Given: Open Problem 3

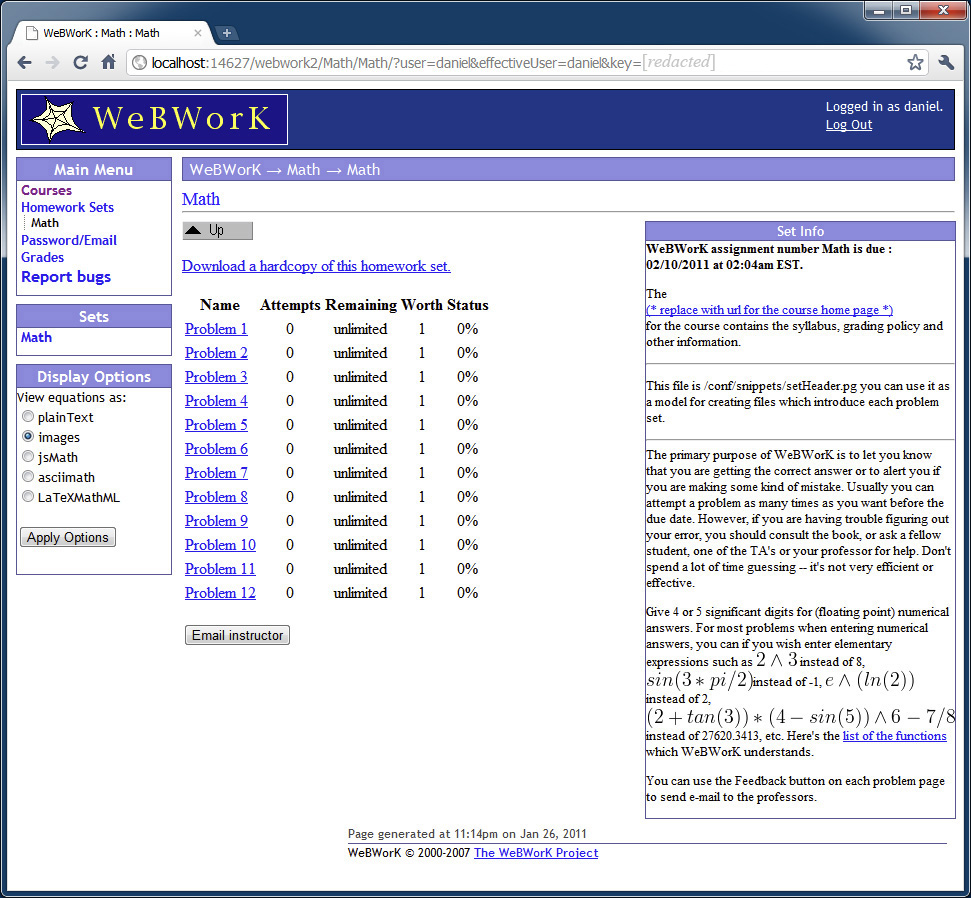Looking at the screenshot, I should click(216, 377).
